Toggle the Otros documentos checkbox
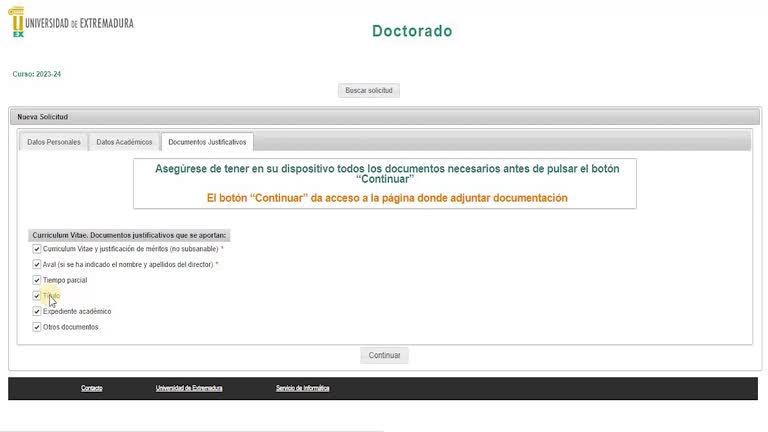The height and width of the screenshot is (432, 768). click(x=37, y=327)
